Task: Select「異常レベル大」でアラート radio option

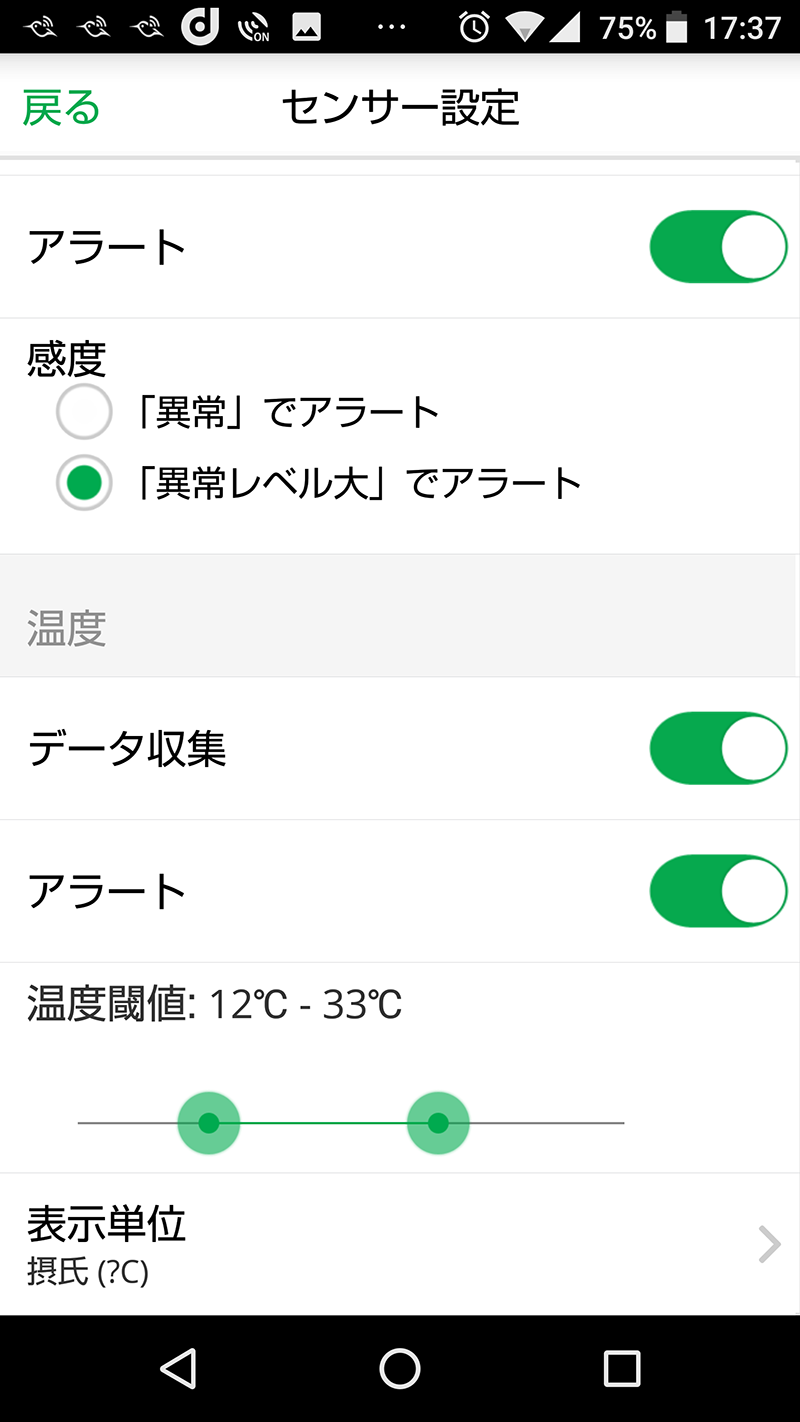Action: click(84, 483)
